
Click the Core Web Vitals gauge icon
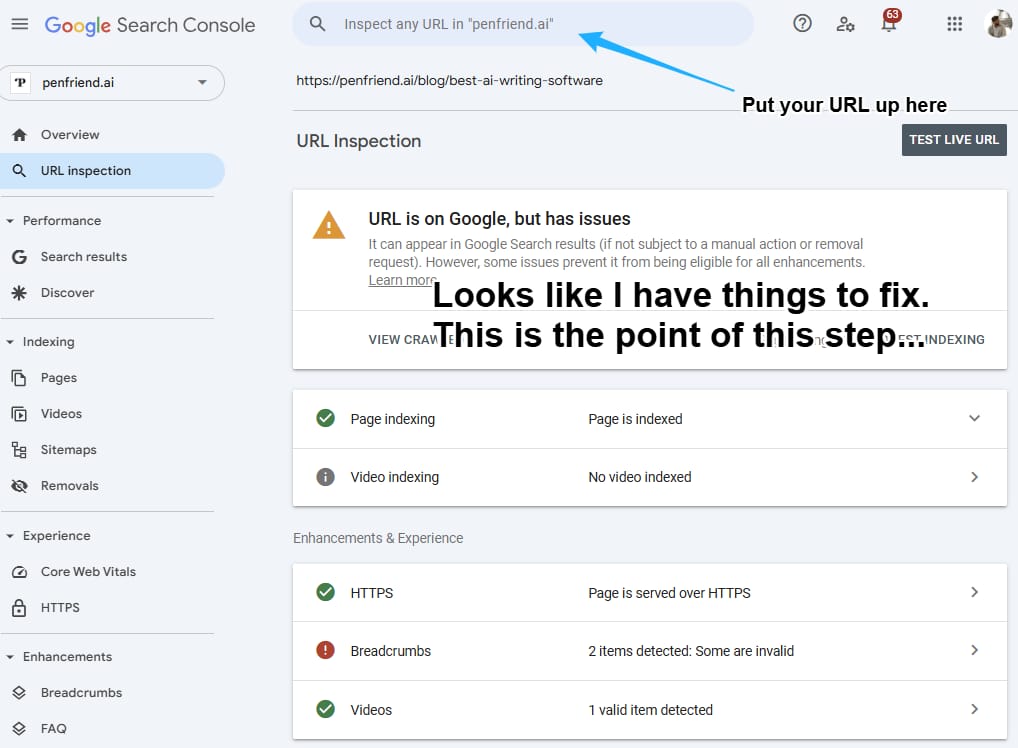19,572
